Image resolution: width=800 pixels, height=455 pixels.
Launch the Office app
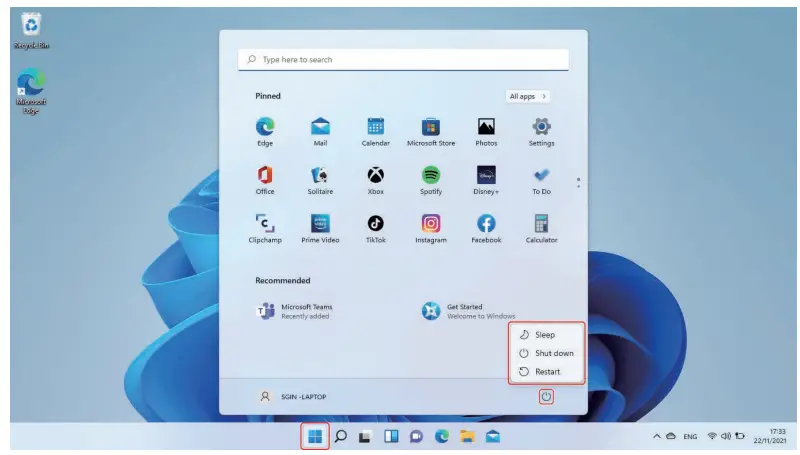[265, 180]
